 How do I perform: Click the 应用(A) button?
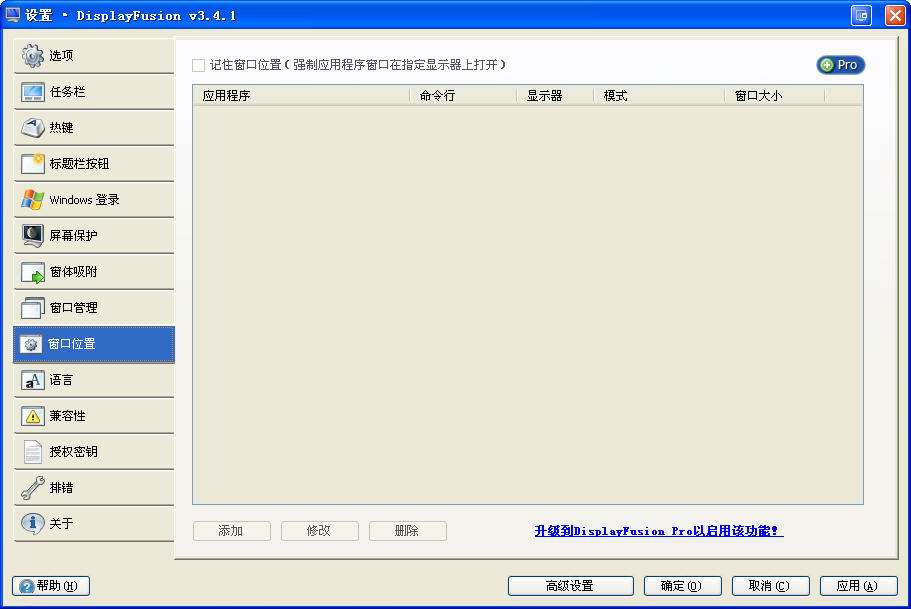(x=858, y=586)
